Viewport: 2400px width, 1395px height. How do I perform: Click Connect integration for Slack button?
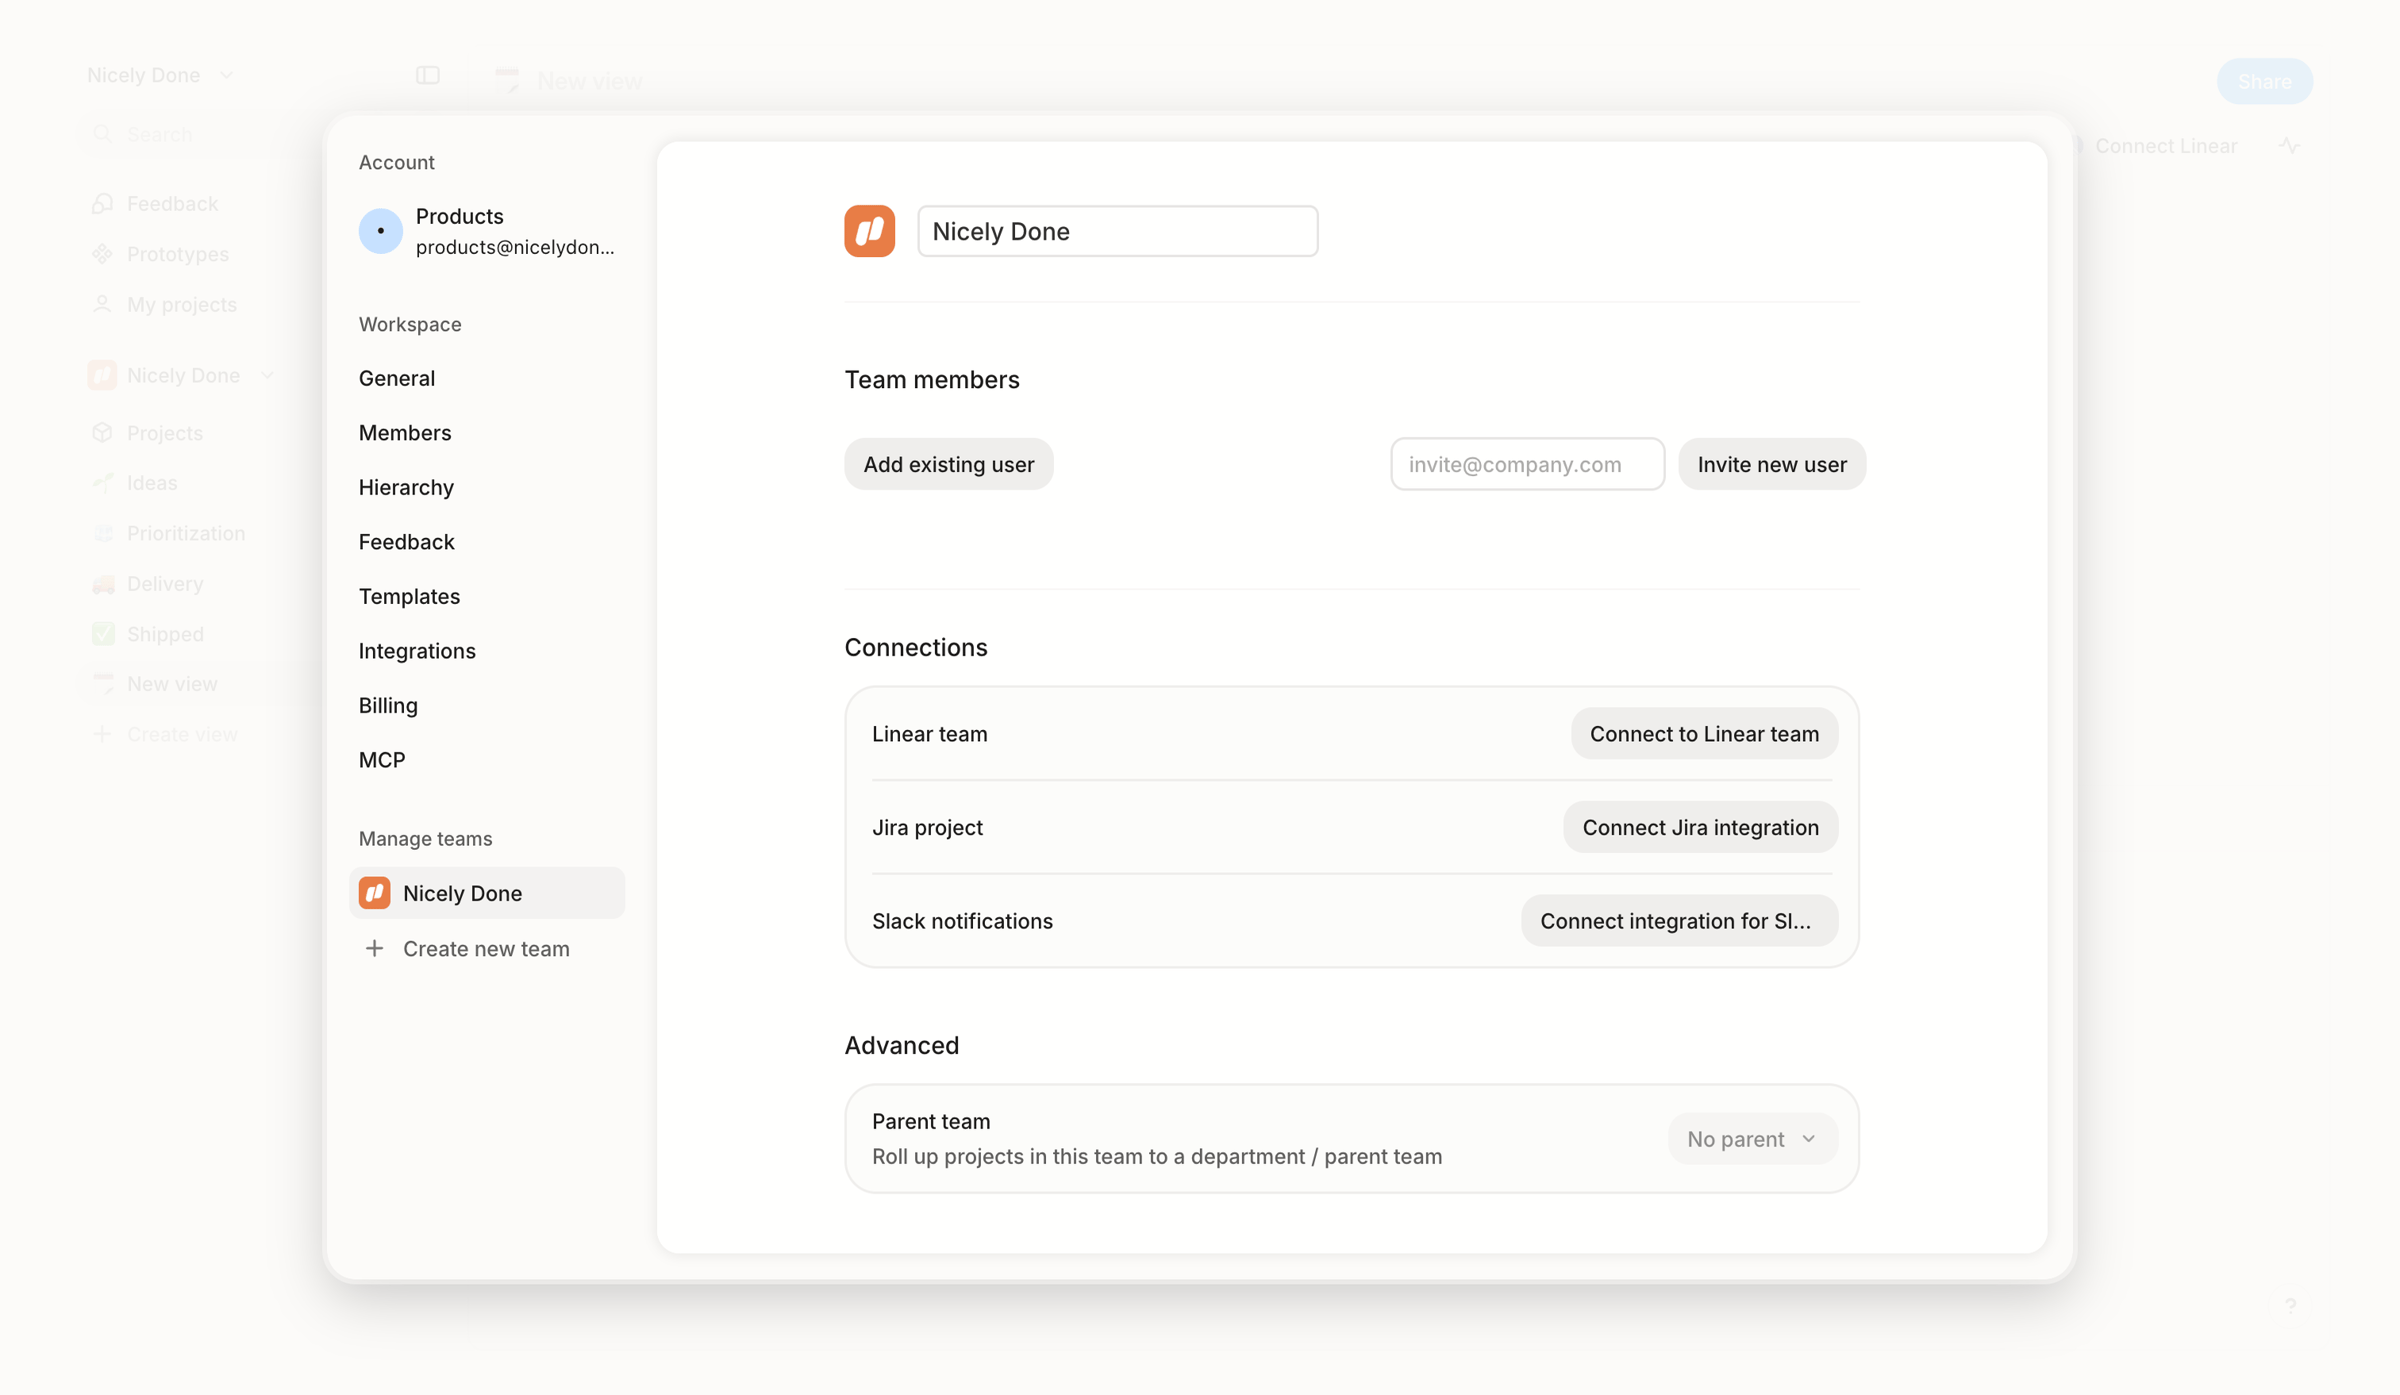(1679, 921)
